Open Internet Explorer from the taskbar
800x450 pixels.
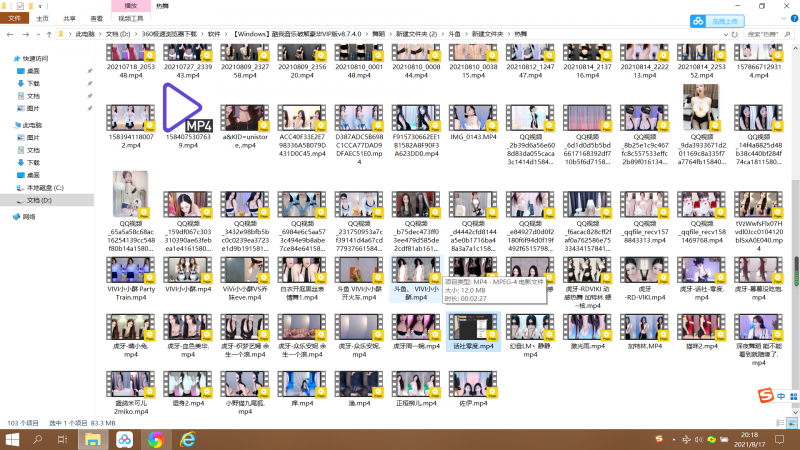[187, 439]
